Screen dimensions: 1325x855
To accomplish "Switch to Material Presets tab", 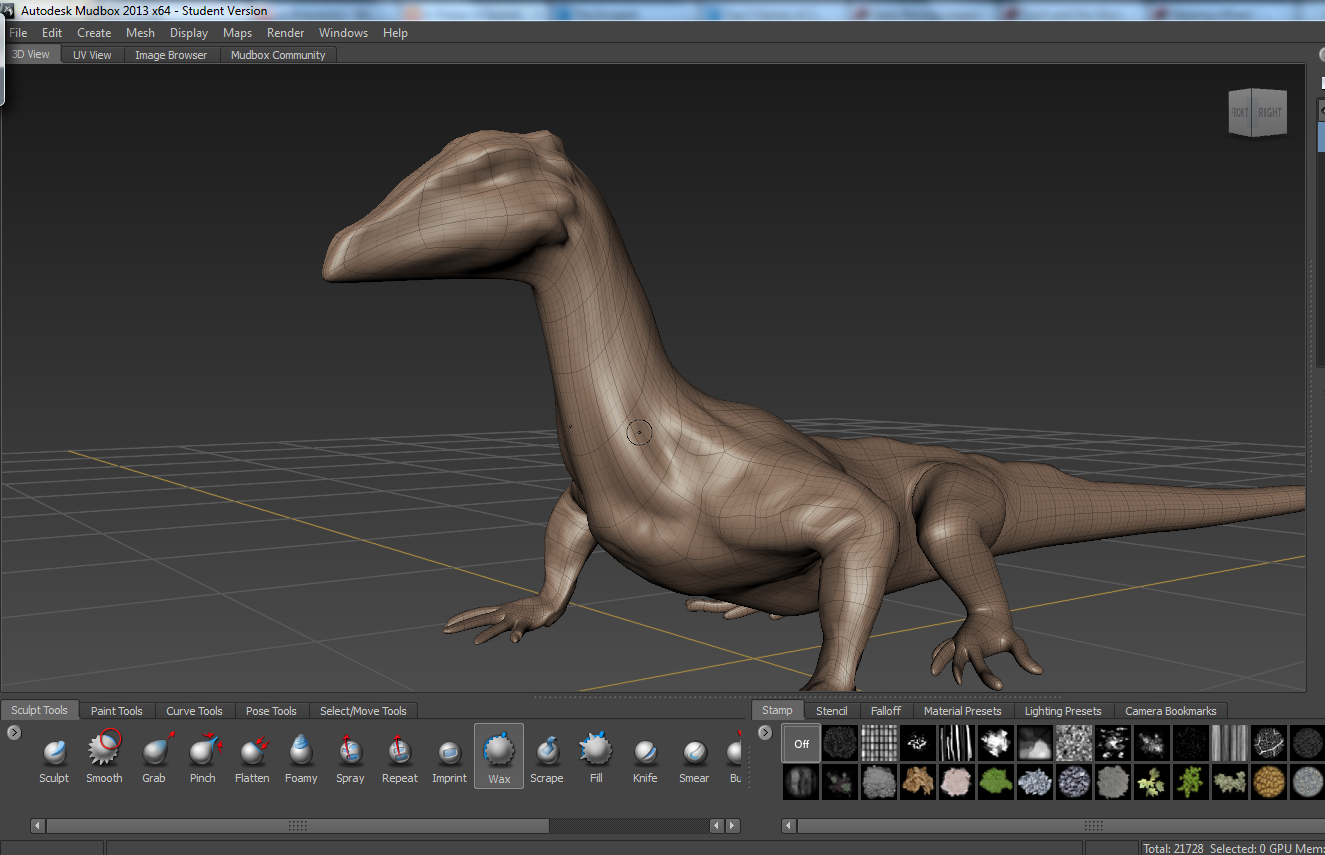I will click(962, 711).
